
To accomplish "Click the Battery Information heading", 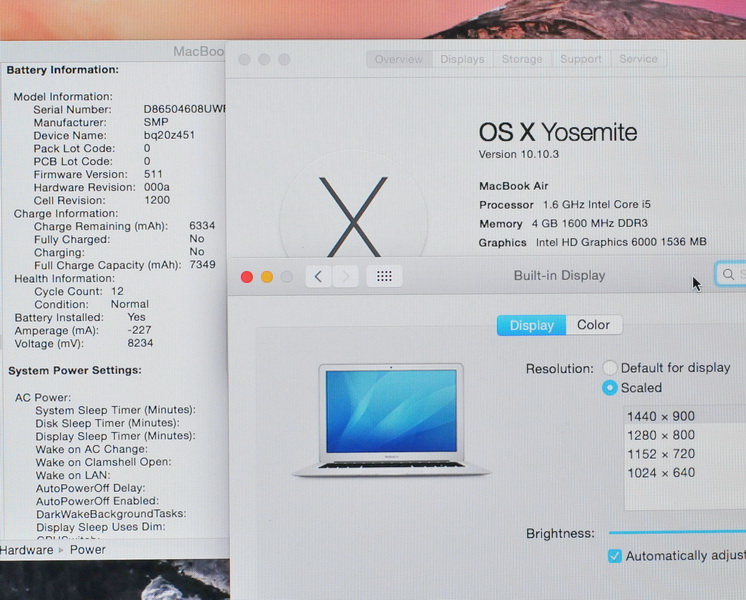I will 63,70.
